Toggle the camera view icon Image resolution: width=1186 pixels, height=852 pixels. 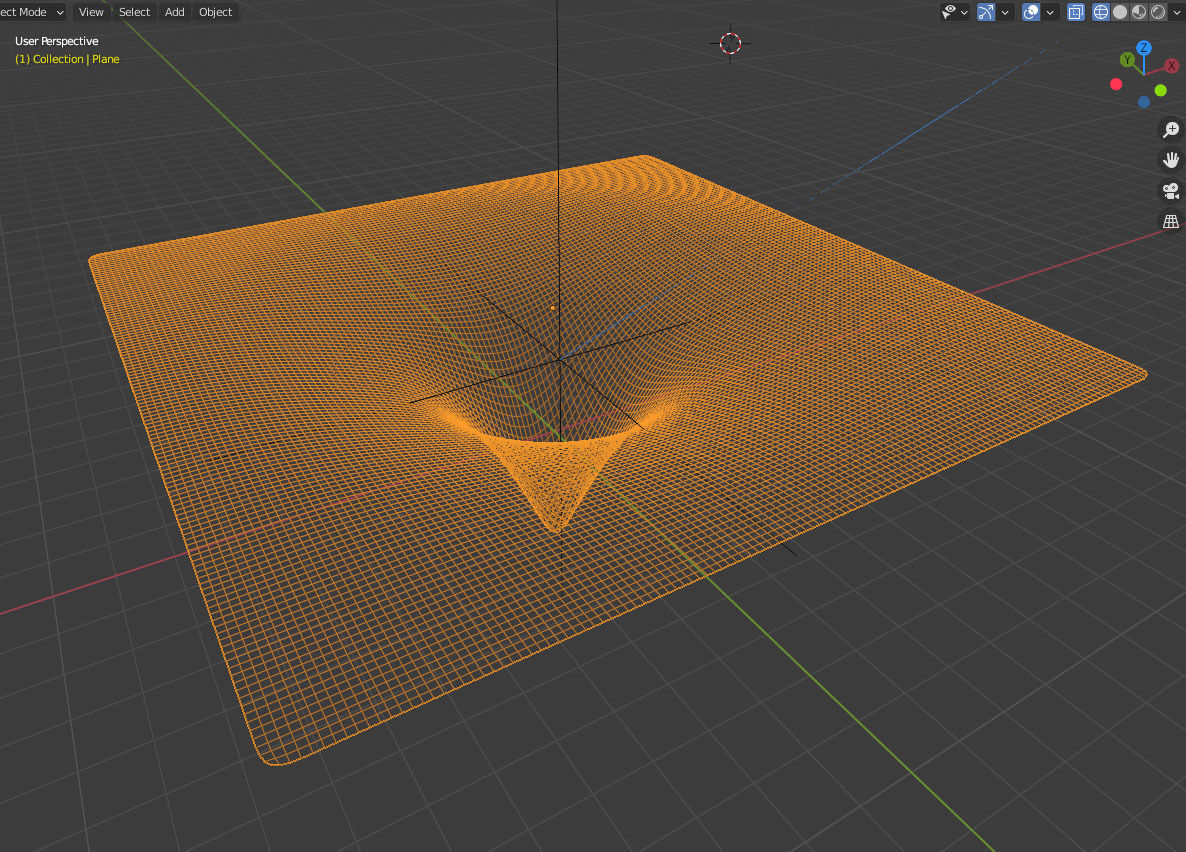click(1171, 191)
